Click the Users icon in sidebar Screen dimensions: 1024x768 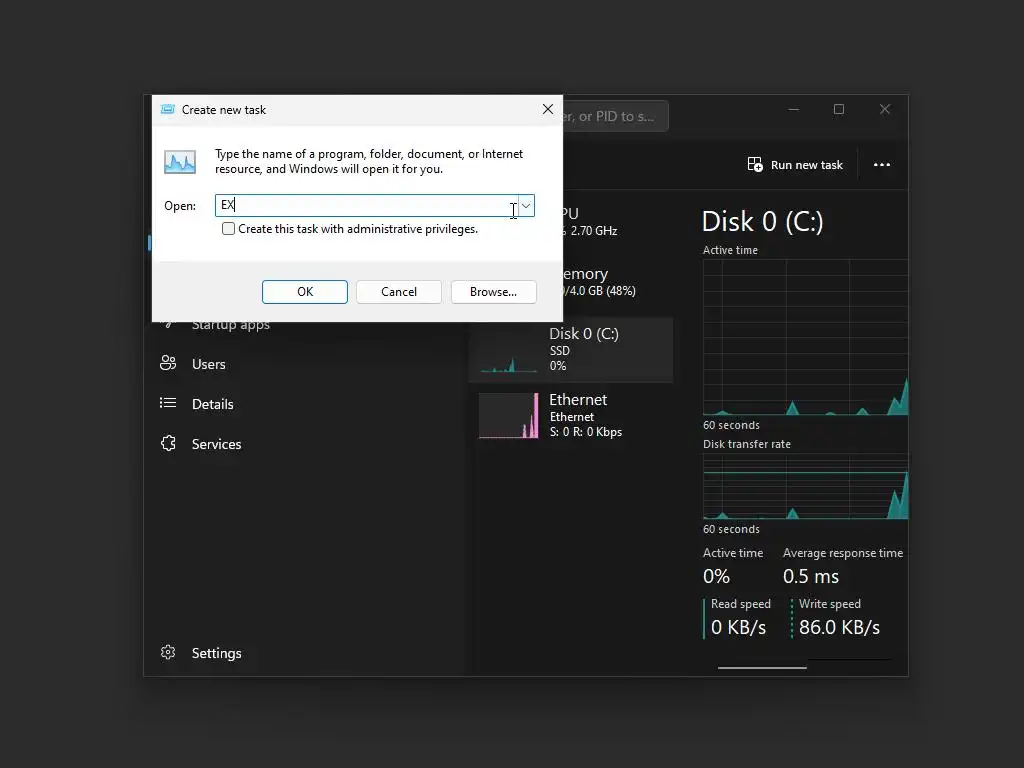(168, 363)
